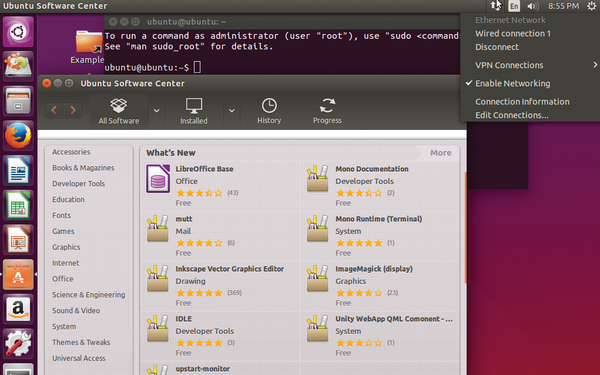Image resolution: width=600 pixels, height=375 pixels.
Task: Go back with the left arrow
Action: pyautogui.click(x=54, y=111)
